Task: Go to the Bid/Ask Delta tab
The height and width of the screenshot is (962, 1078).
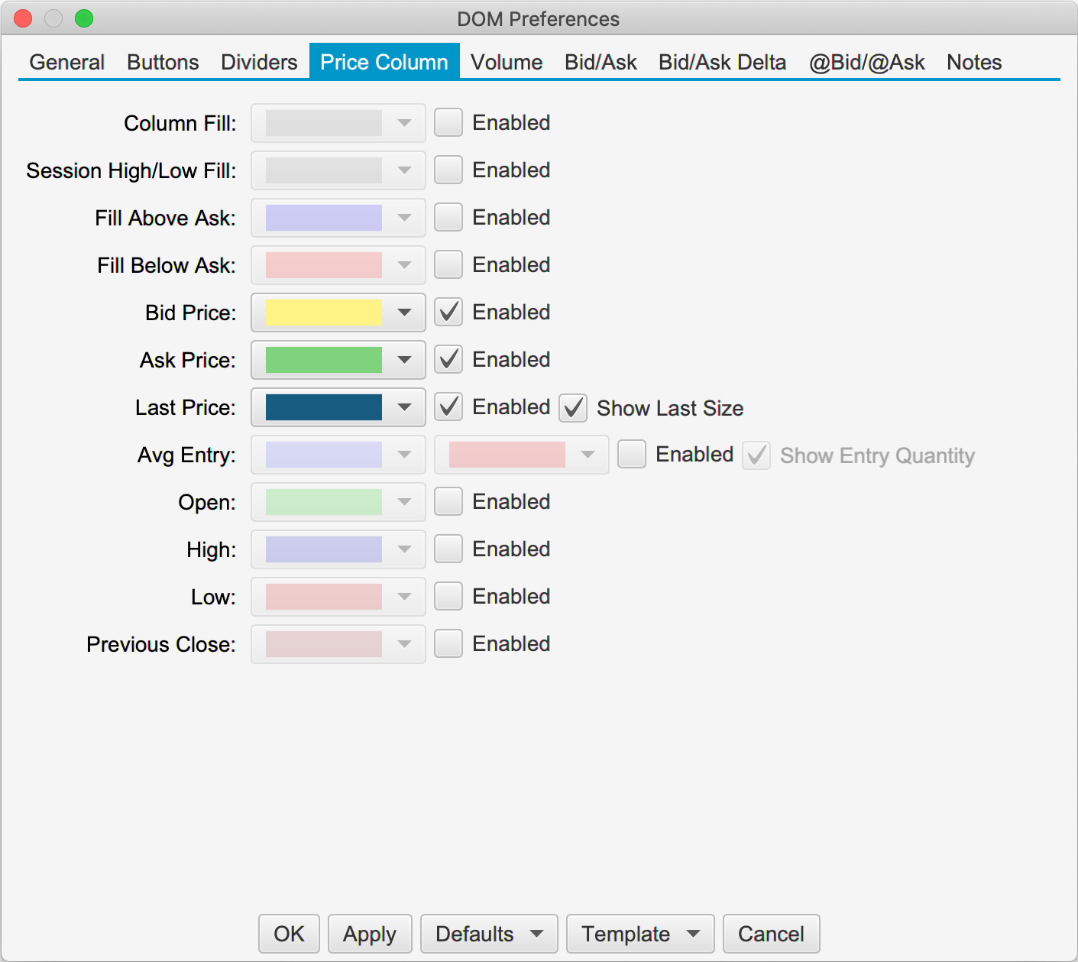Action: pyautogui.click(x=722, y=62)
